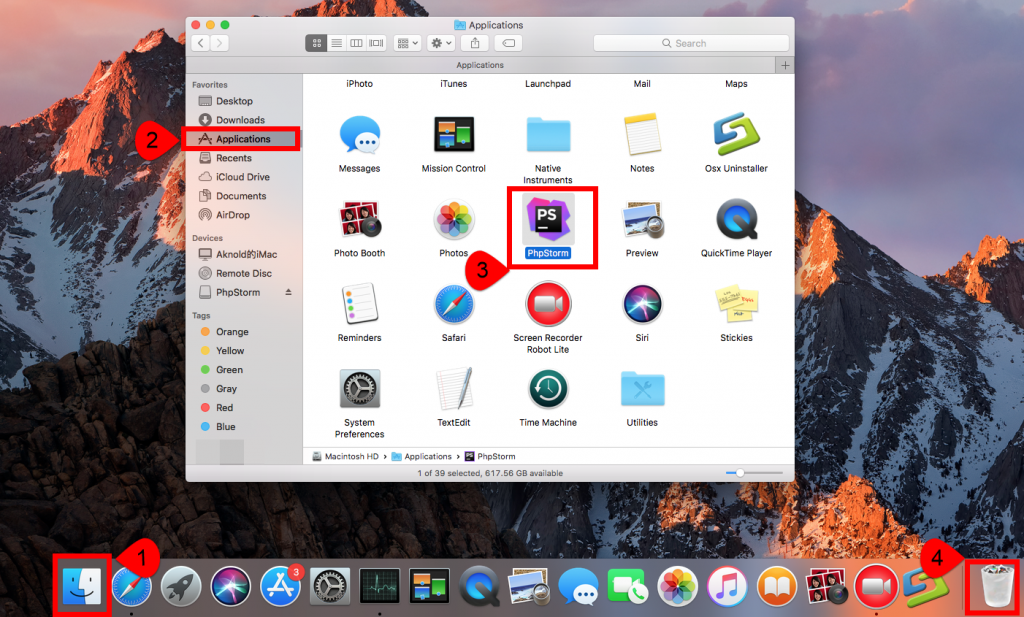Image resolution: width=1024 pixels, height=617 pixels.
Task: Select Applications in the sidebar
Action: (x=243, y=139)
